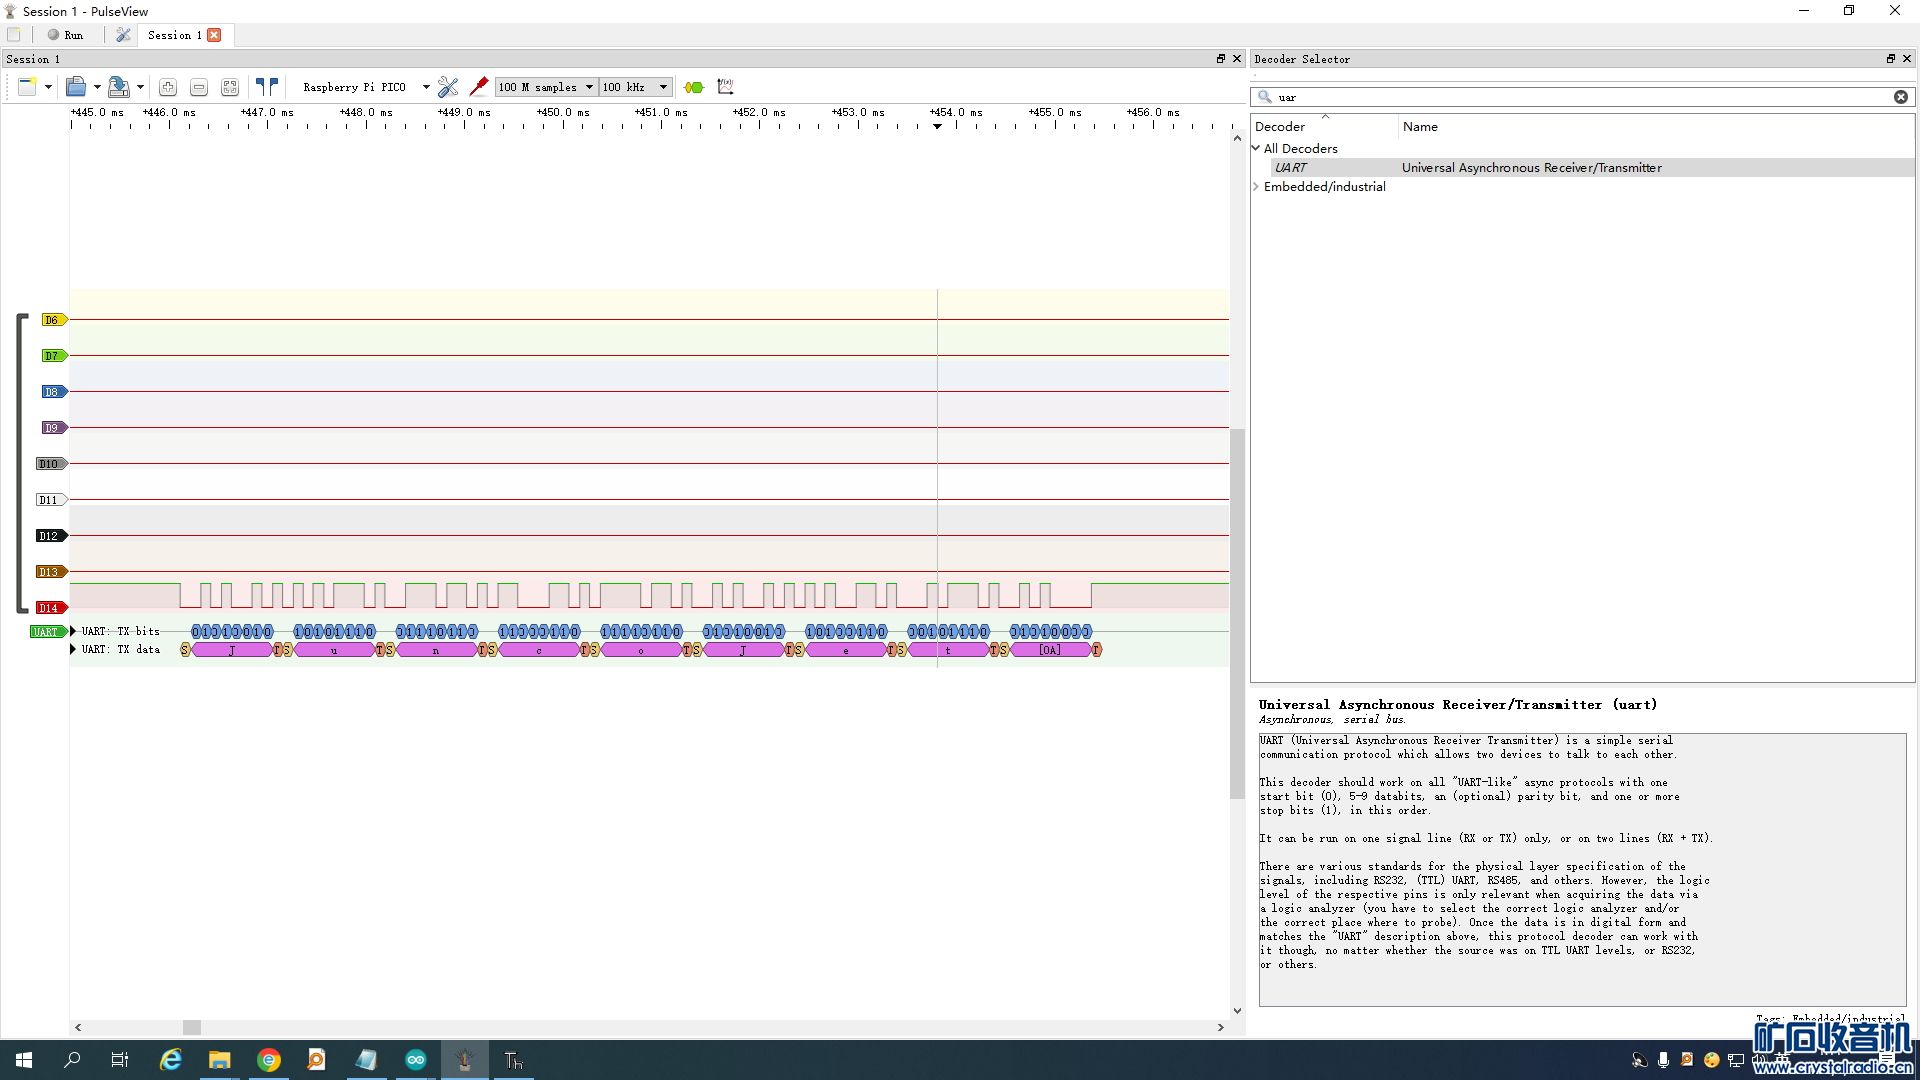Expand the Embedded/industrial decoder category
Image resolution: width=1920 pixels, height=1080 pixels.
point(1257,187)
